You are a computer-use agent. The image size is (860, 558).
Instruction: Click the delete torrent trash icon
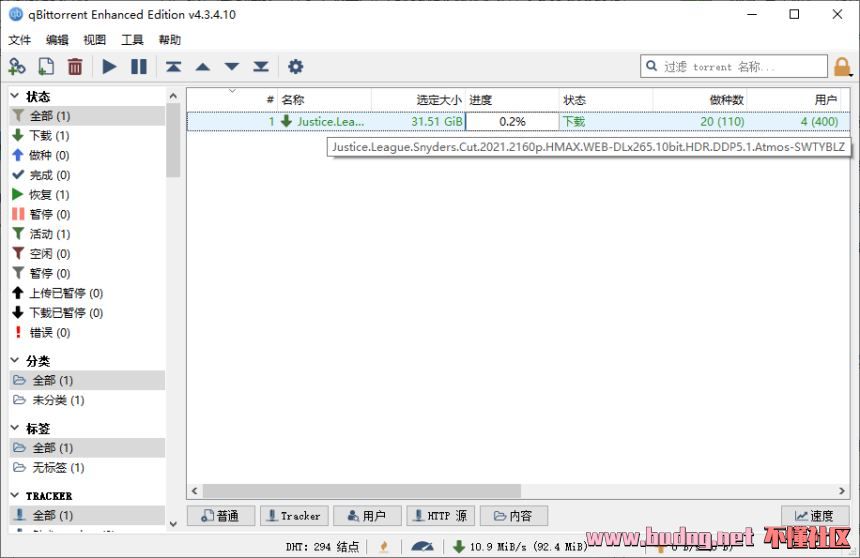pyautogui.click(x=75, y=67)
